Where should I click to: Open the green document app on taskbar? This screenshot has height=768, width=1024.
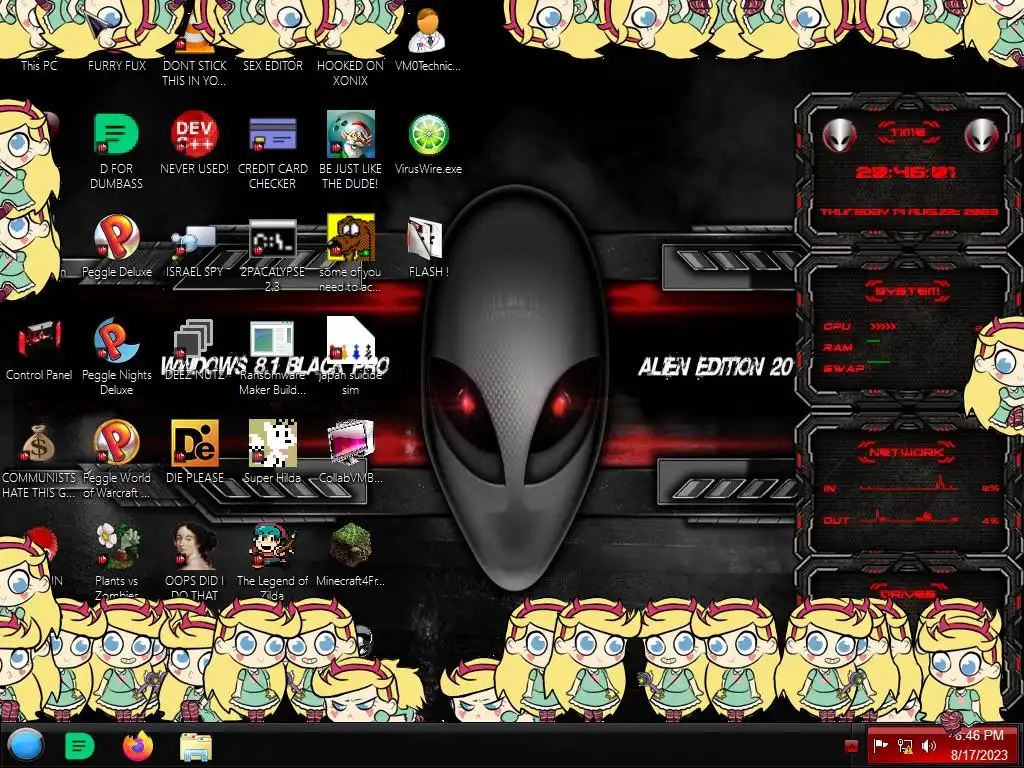click(x=80, y=746)
